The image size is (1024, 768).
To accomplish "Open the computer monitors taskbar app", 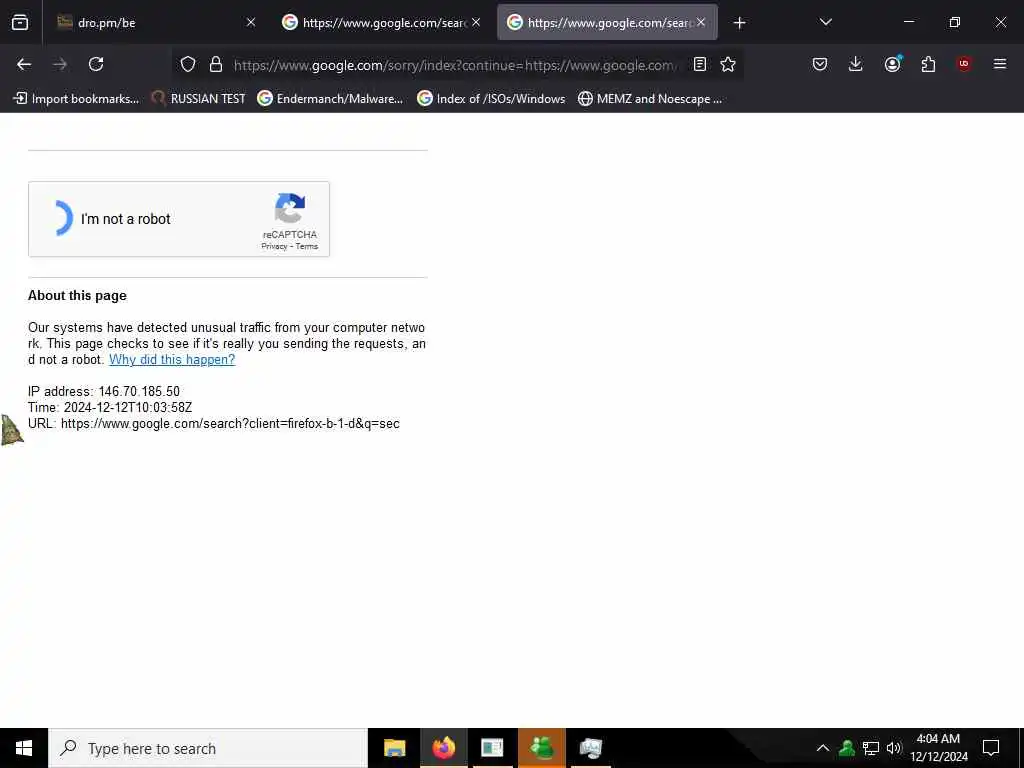I will tap(590, 748).
